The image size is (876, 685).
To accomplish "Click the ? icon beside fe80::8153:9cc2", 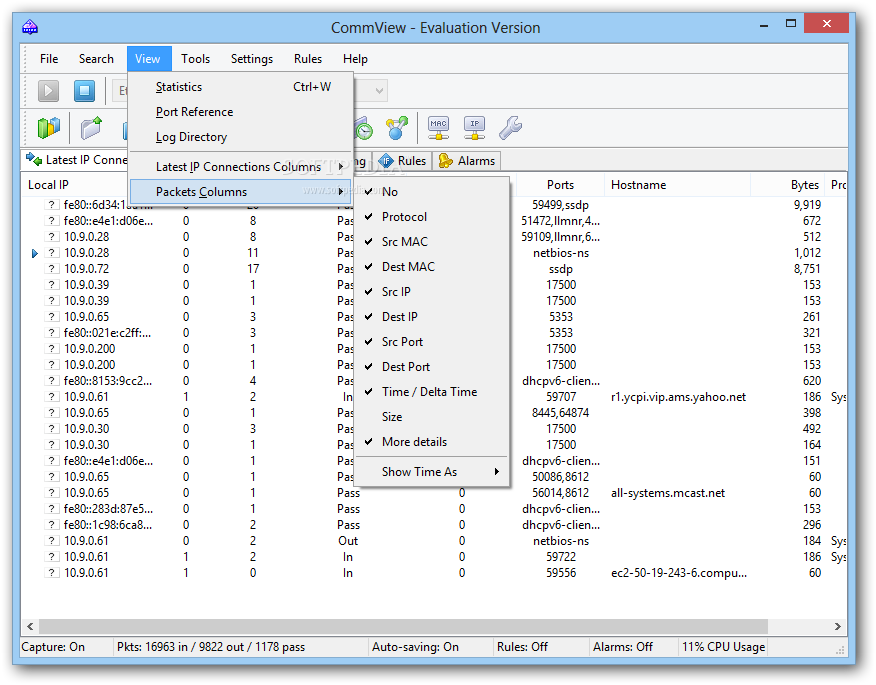I will click(x=51, y=381).
